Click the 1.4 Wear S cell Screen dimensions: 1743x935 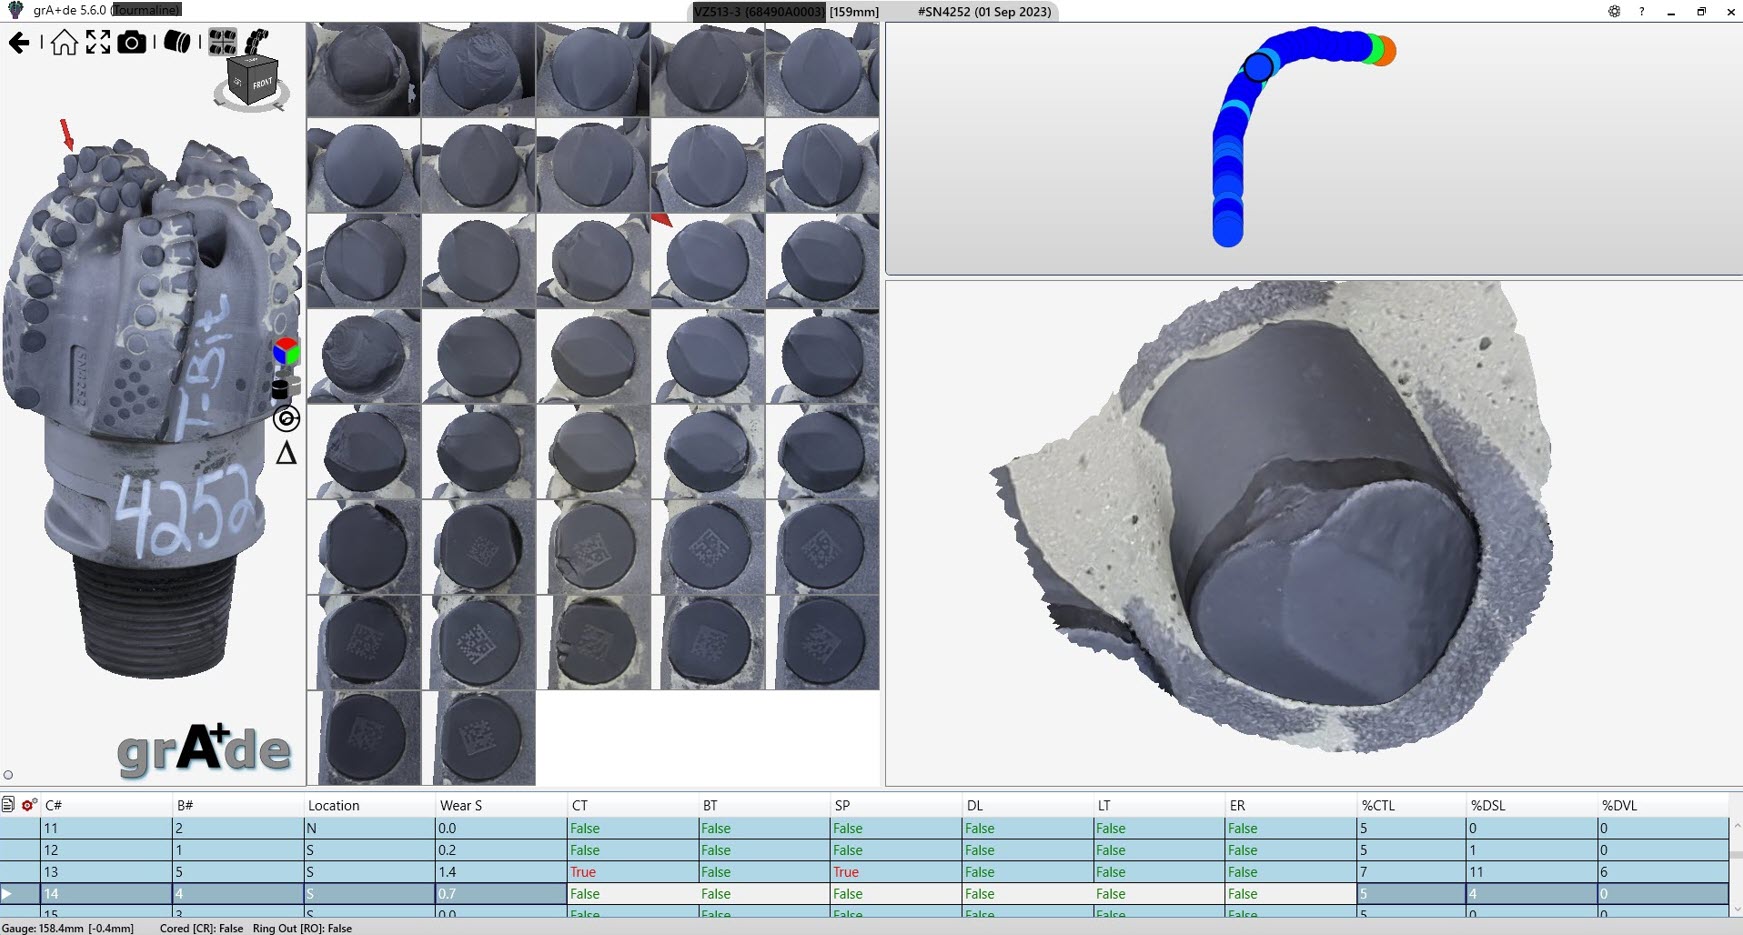pyautogui.click(x=501, y=872)
